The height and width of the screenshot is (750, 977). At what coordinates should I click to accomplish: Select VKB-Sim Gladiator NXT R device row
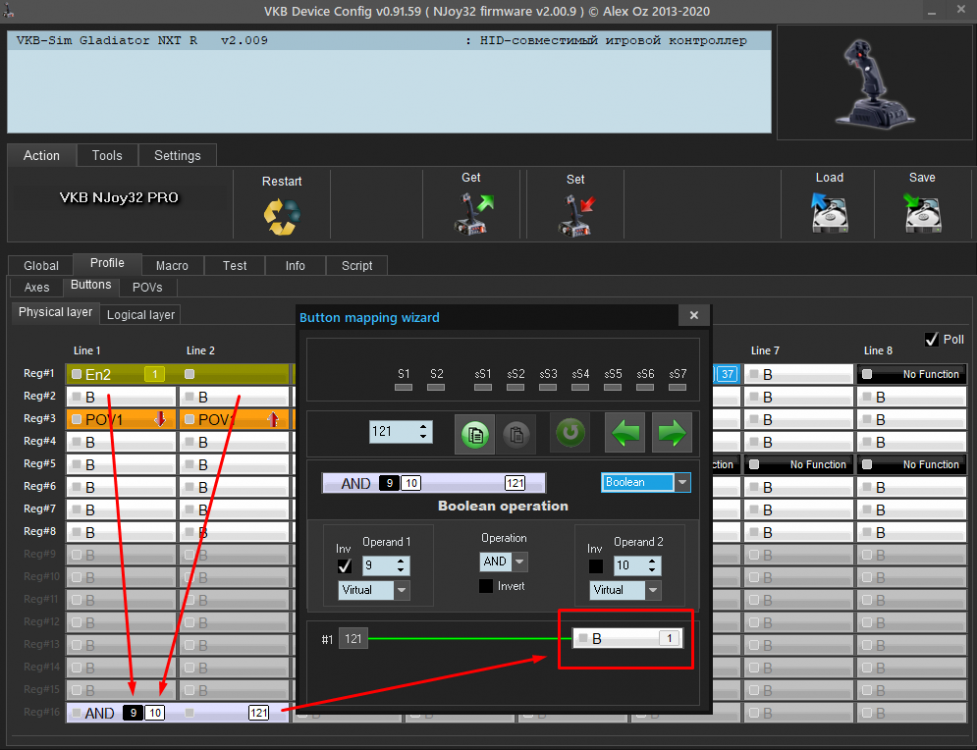click(389, 40)
